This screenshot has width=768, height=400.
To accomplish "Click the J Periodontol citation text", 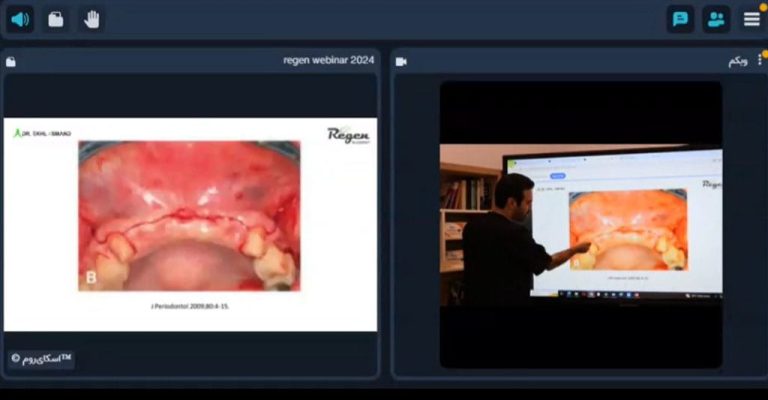I will coord(189,306).
